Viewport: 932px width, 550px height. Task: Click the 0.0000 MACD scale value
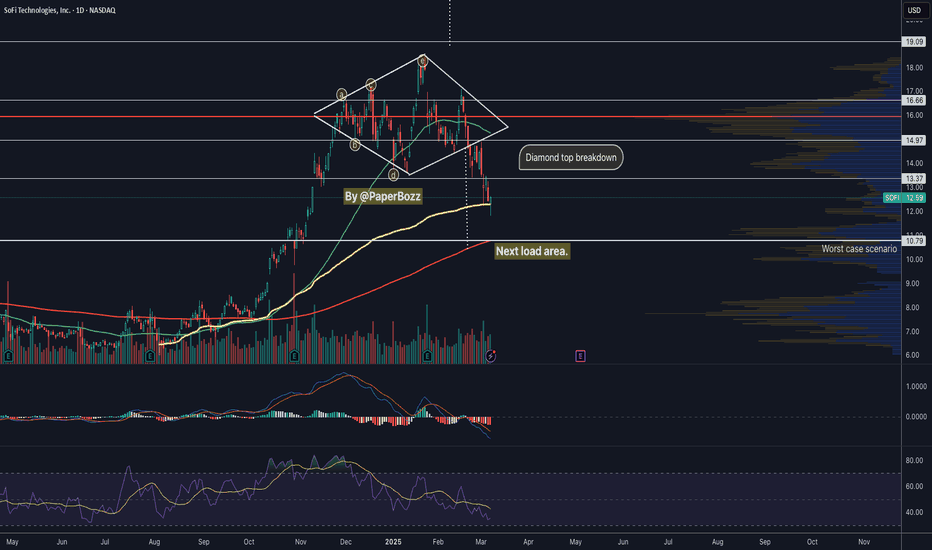pos(916,417)
